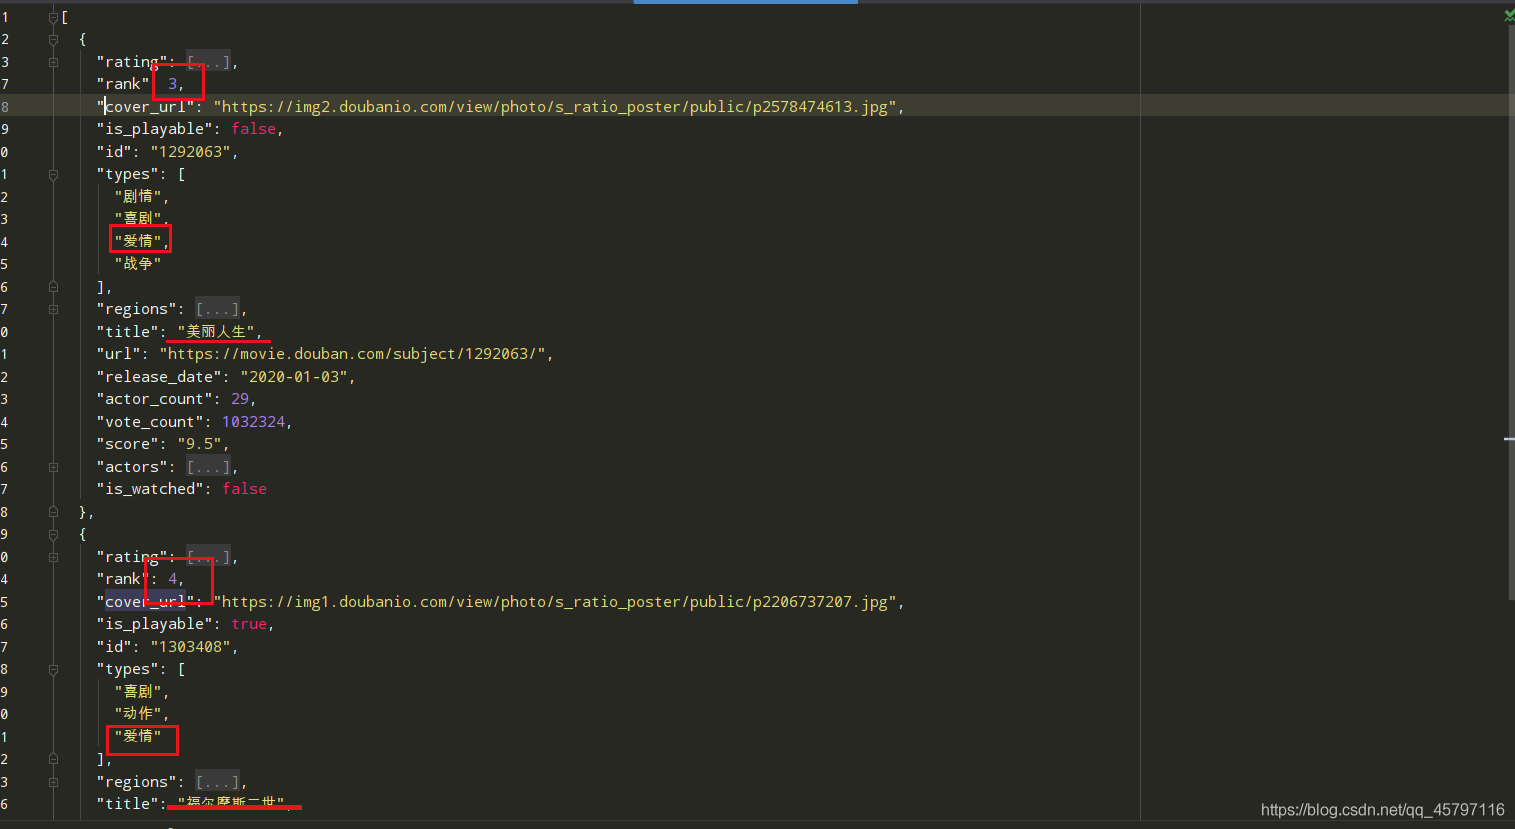1515x829 pixels.
Task: Click the title value "美丽人生"
Action: (215, 332)
